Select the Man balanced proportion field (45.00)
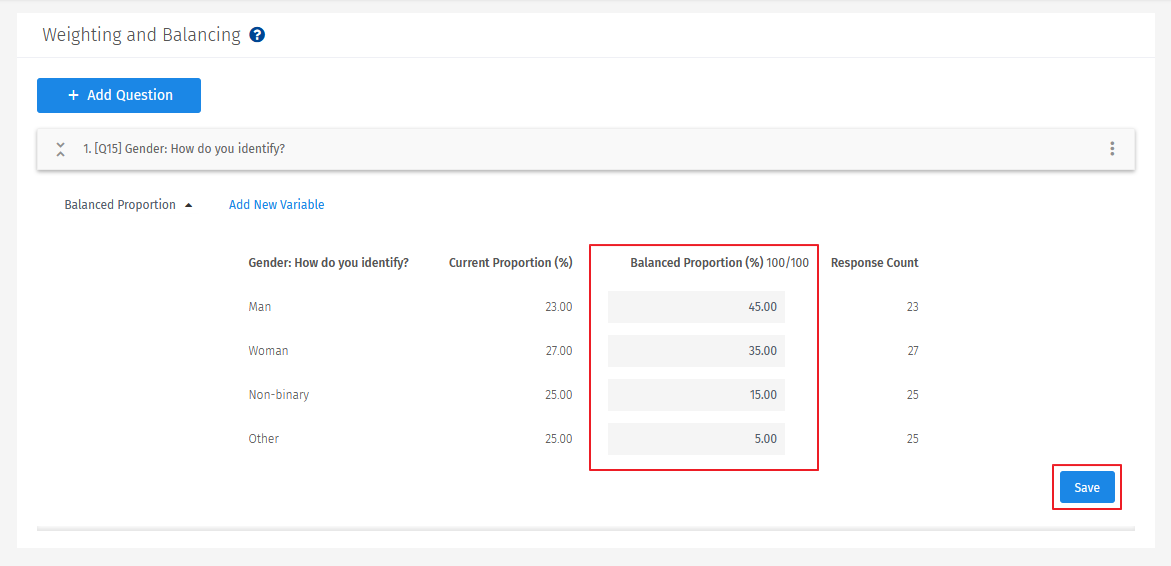The width and height of the screenshot is (1171, 566). [x=696, y=307]
